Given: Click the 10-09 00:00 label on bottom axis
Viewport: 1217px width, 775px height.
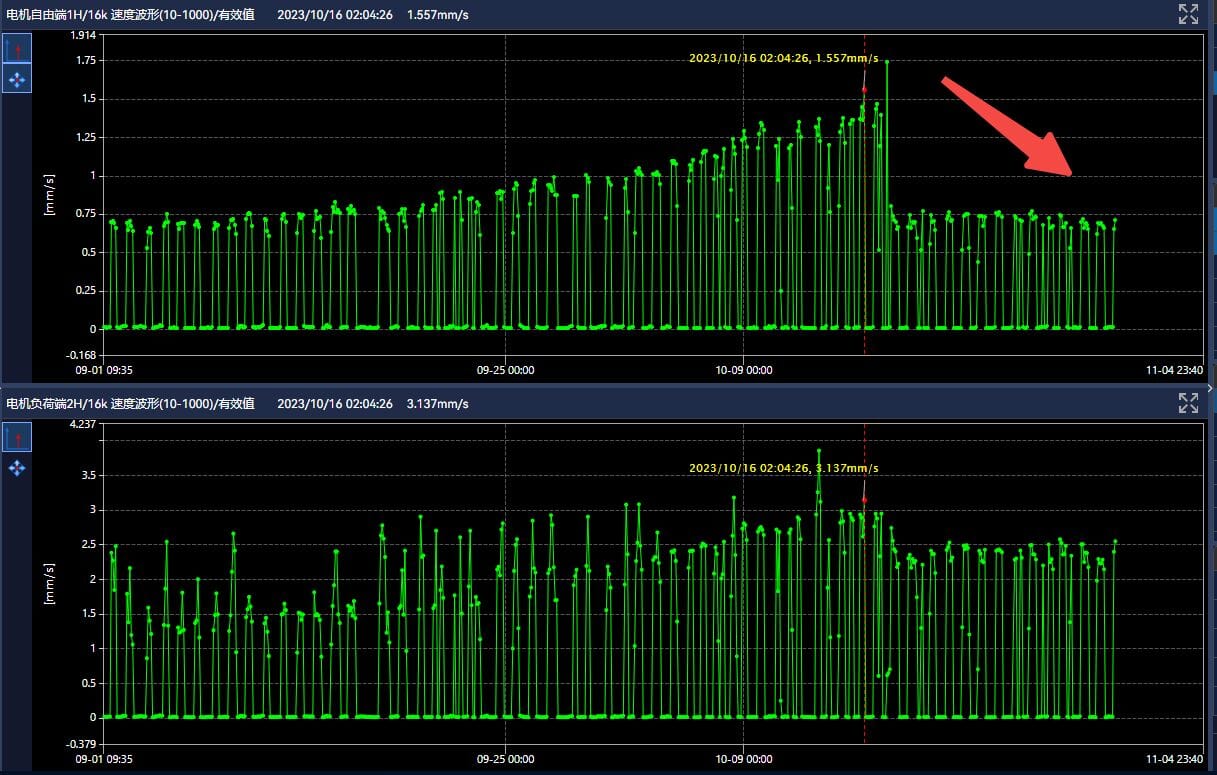Looking at the screenshot, I should (x=743, y=759).
